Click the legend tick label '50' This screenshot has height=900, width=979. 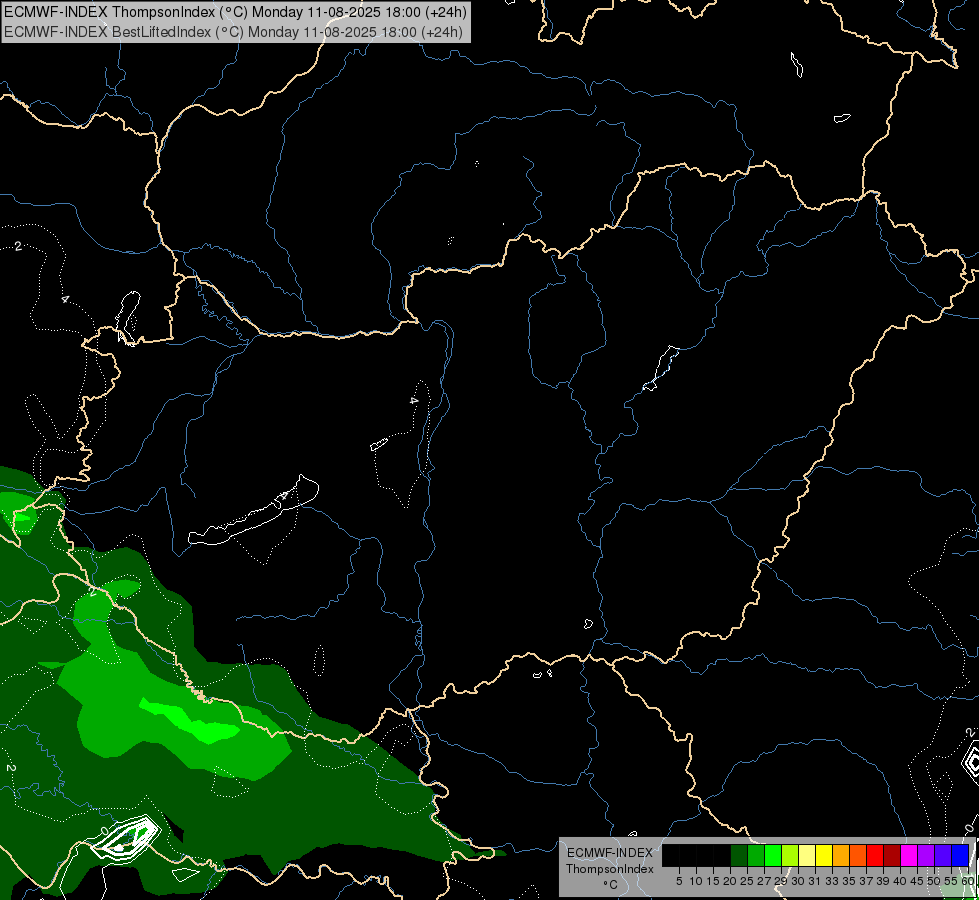[x=935, y=881]
